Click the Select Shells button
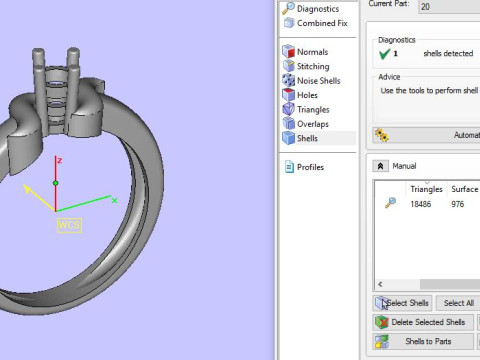The height and width of the screenshot is (360, 480). tap(402, 303)
